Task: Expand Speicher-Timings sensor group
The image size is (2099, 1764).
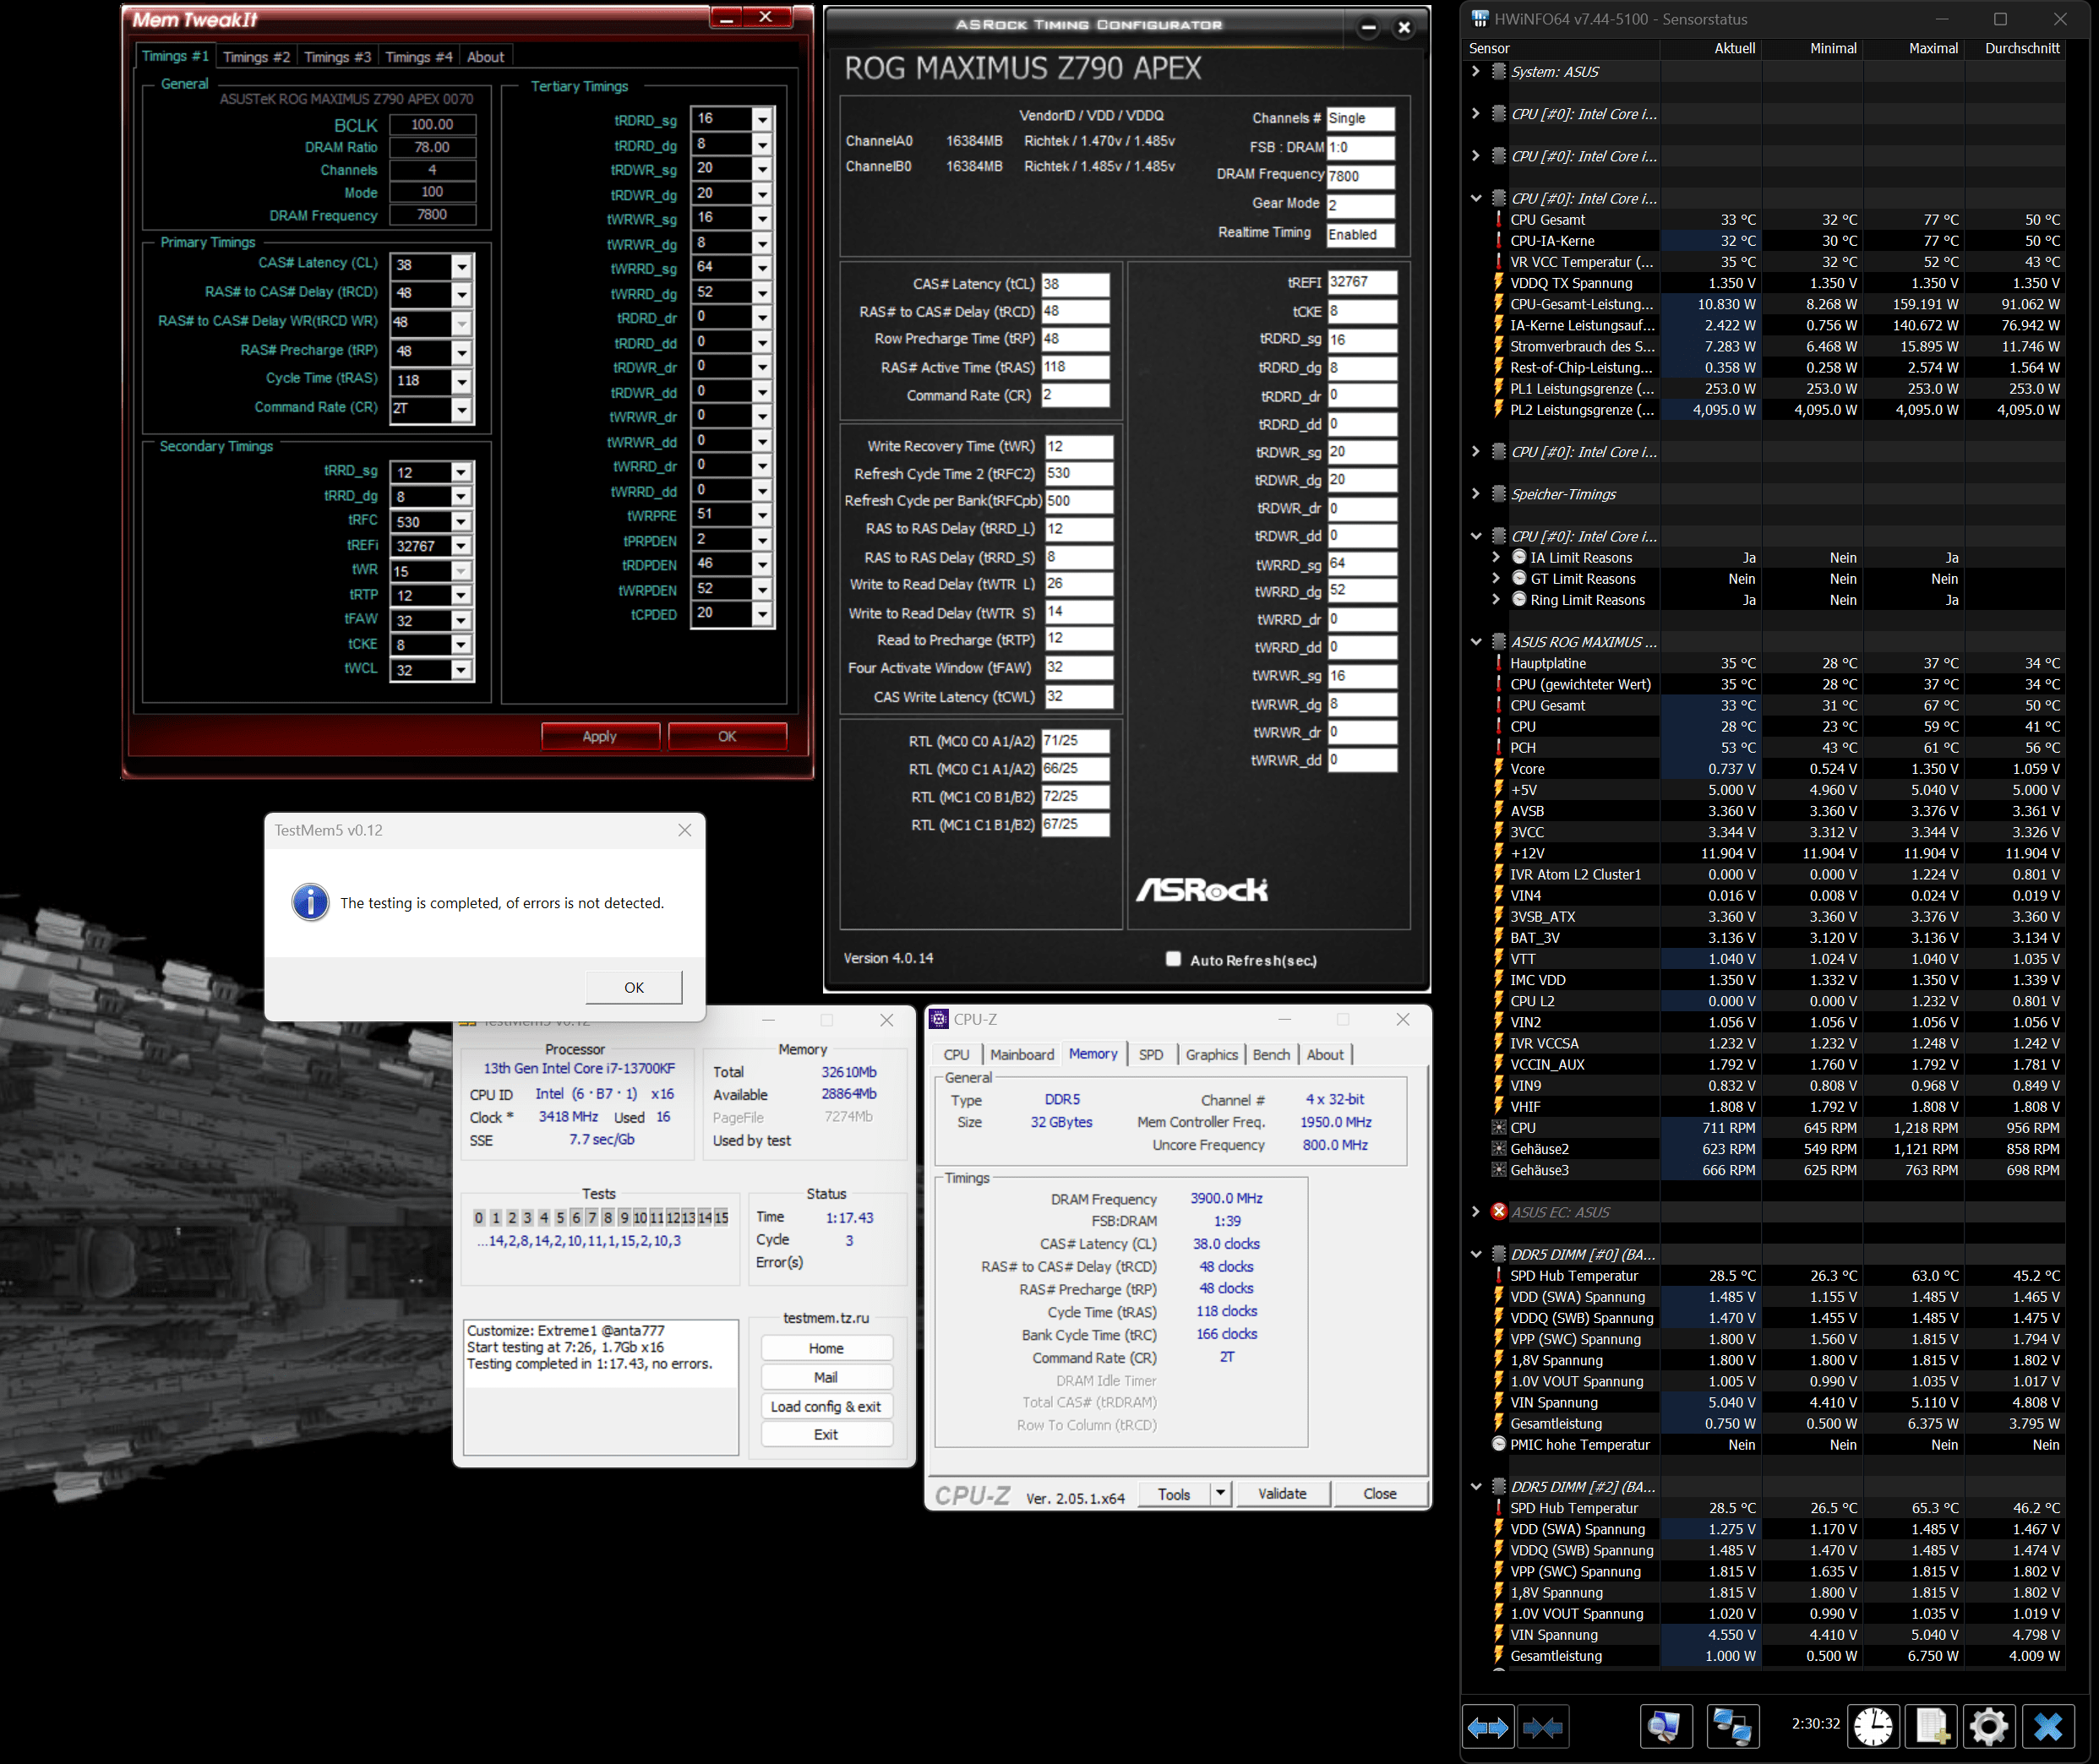Action: pos(1475,493)
